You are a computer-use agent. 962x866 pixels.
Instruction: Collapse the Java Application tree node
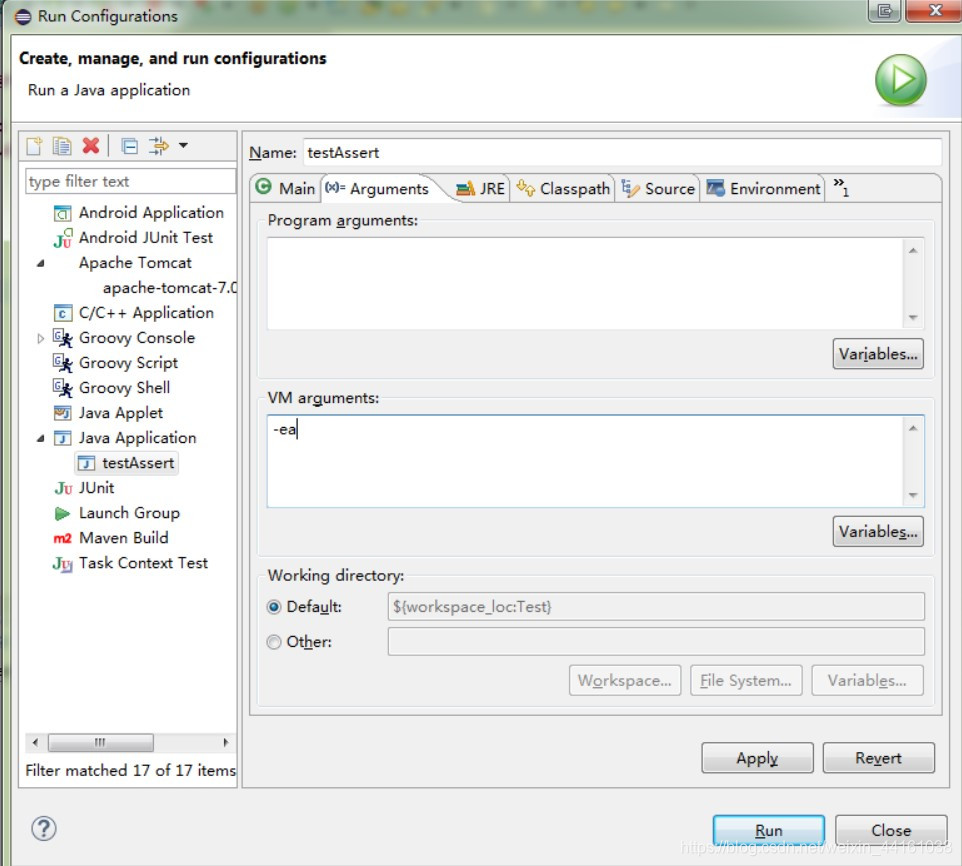[x=40, y=439]
